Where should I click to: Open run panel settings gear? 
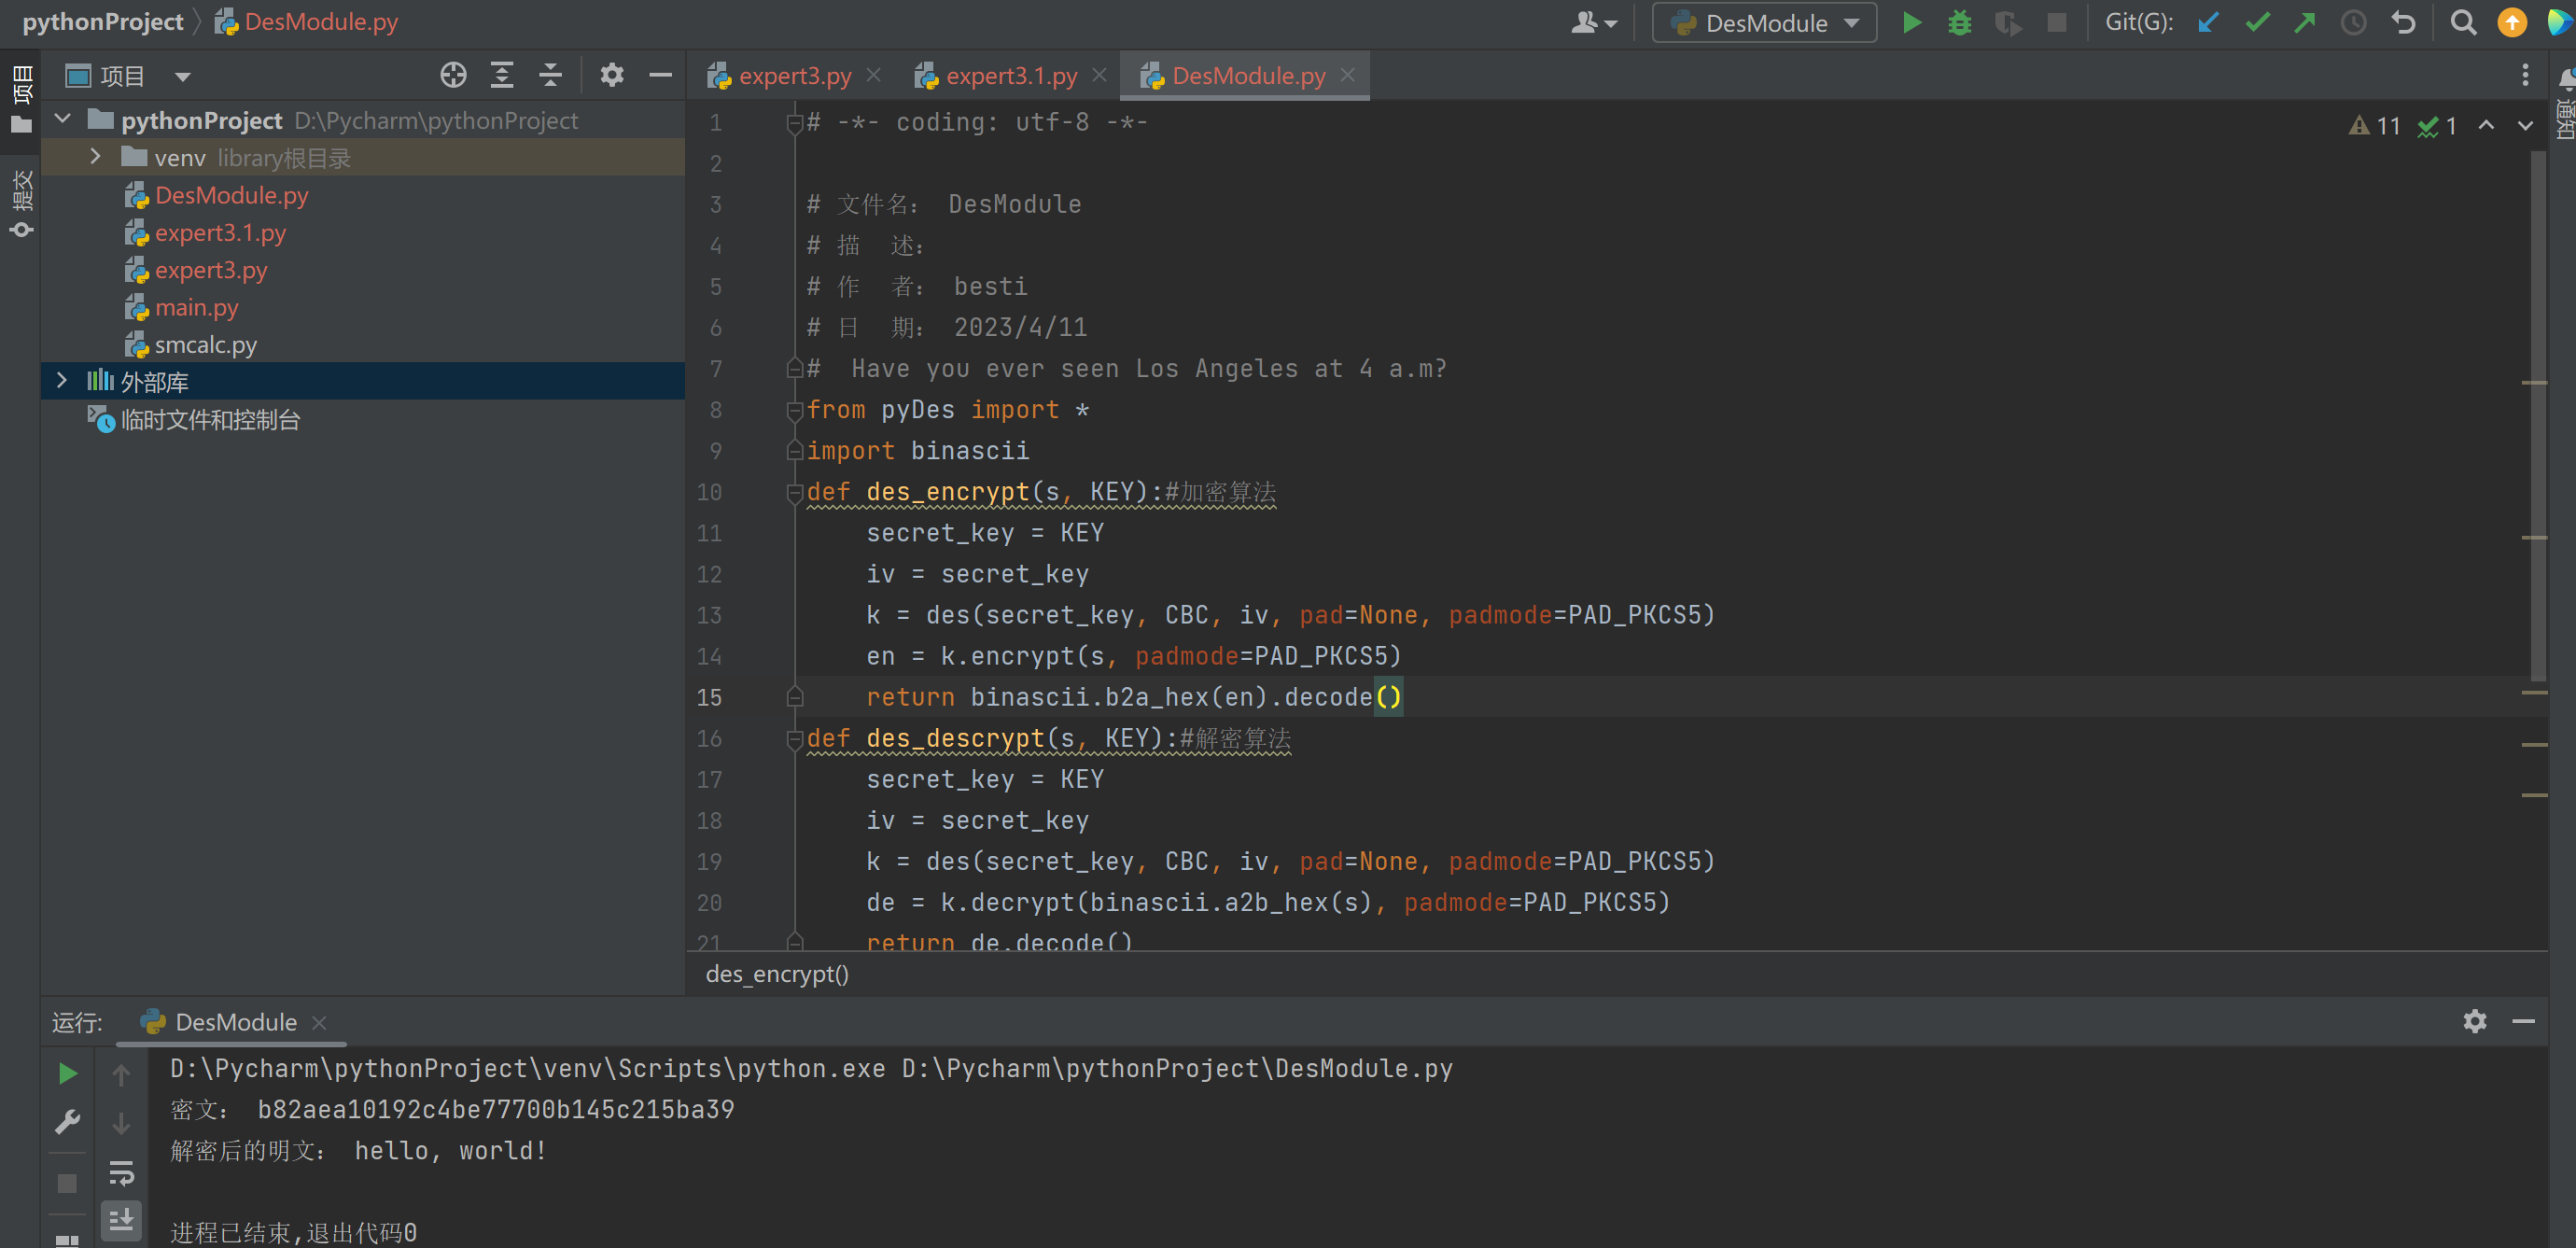click(2474, 1021)
